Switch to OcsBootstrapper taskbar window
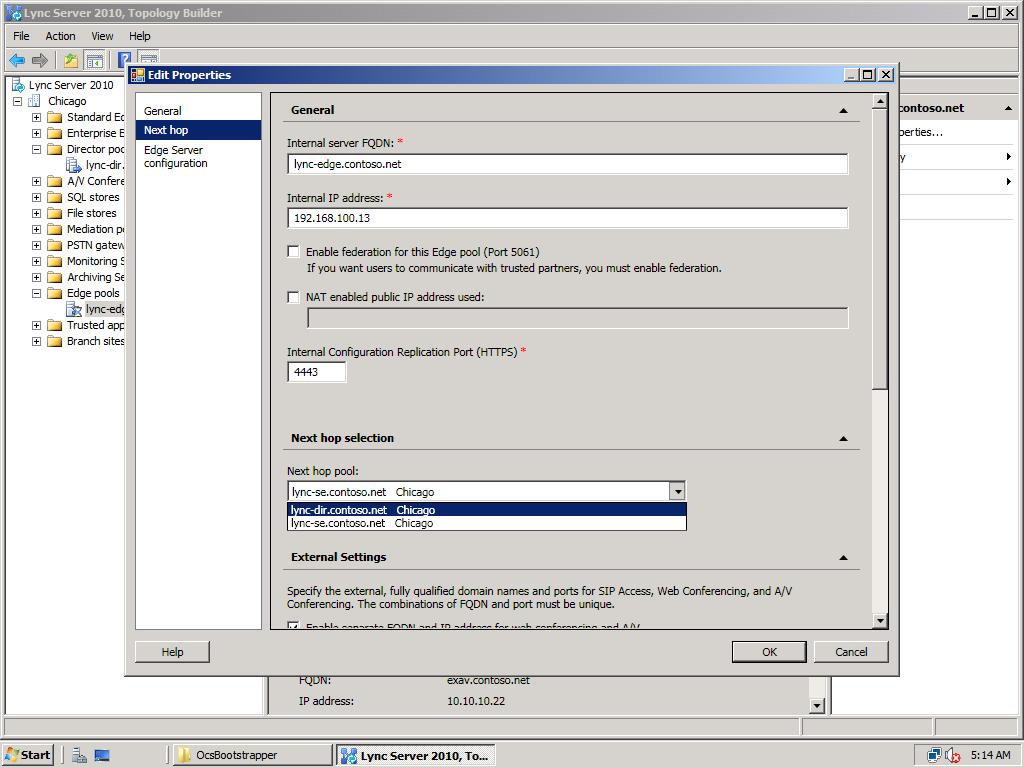 click(x=251, y=755)
